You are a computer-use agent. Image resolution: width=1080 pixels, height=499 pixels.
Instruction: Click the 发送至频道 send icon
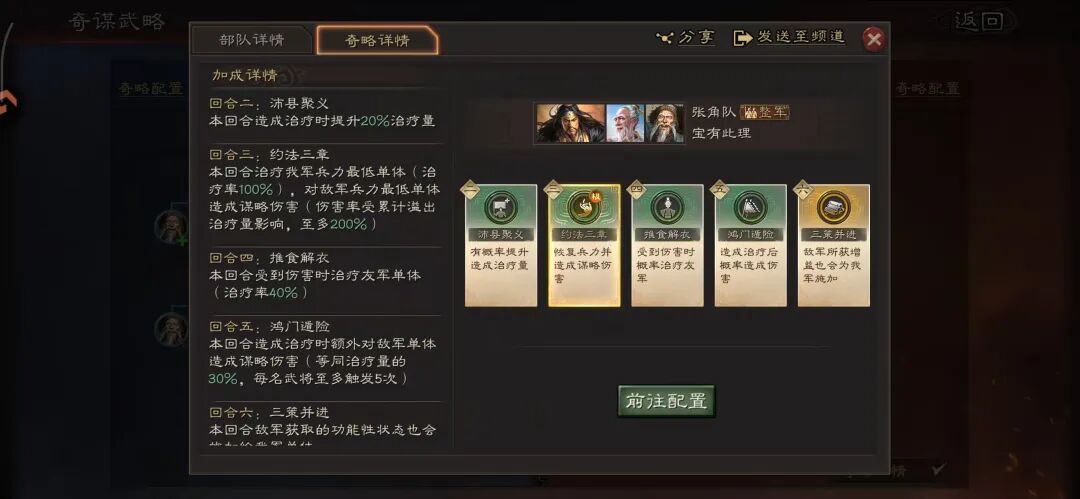coord(742,38)
